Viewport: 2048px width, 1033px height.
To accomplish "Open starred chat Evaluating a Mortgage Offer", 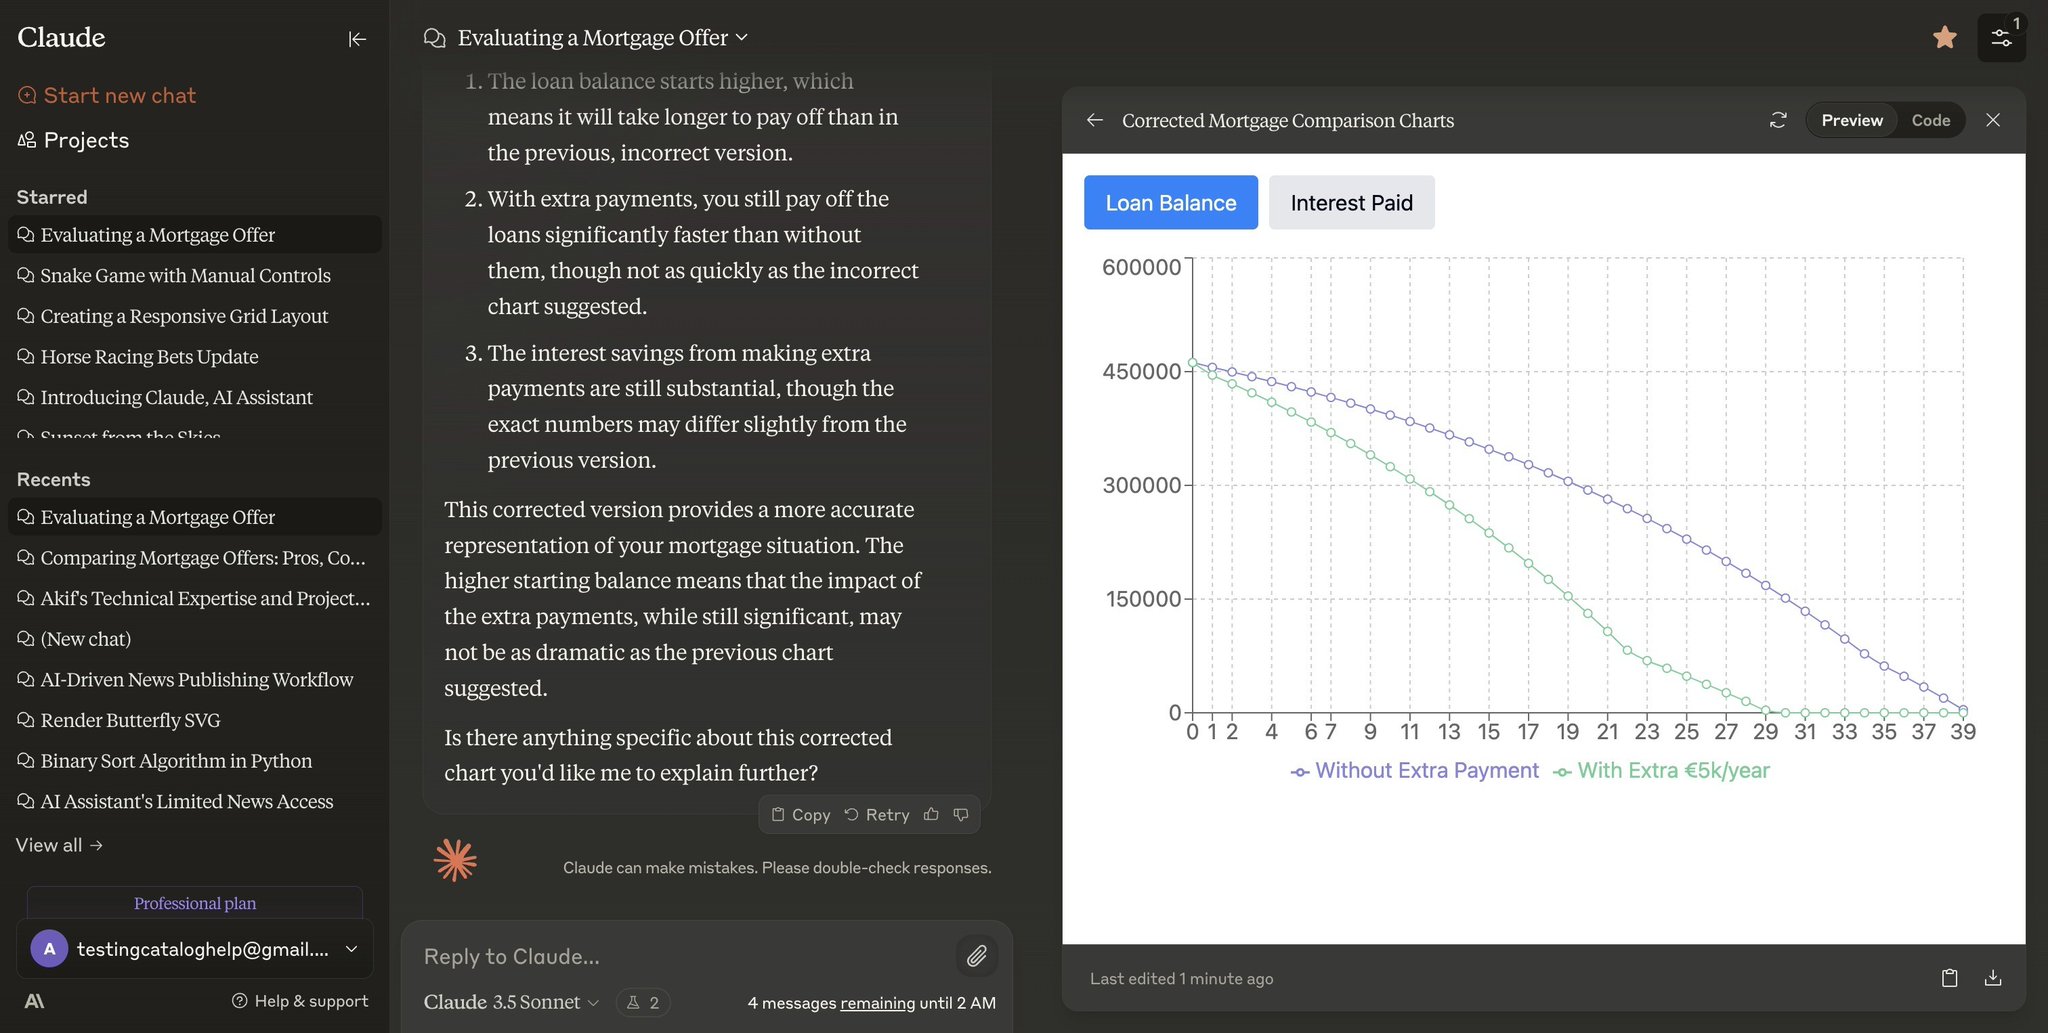I will [x=195, y=235].
